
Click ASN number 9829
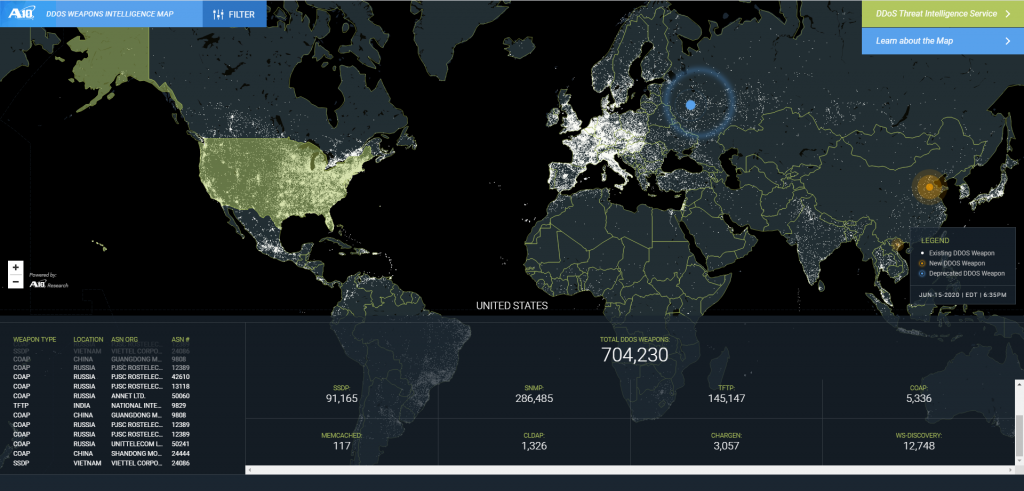[179, 405]
